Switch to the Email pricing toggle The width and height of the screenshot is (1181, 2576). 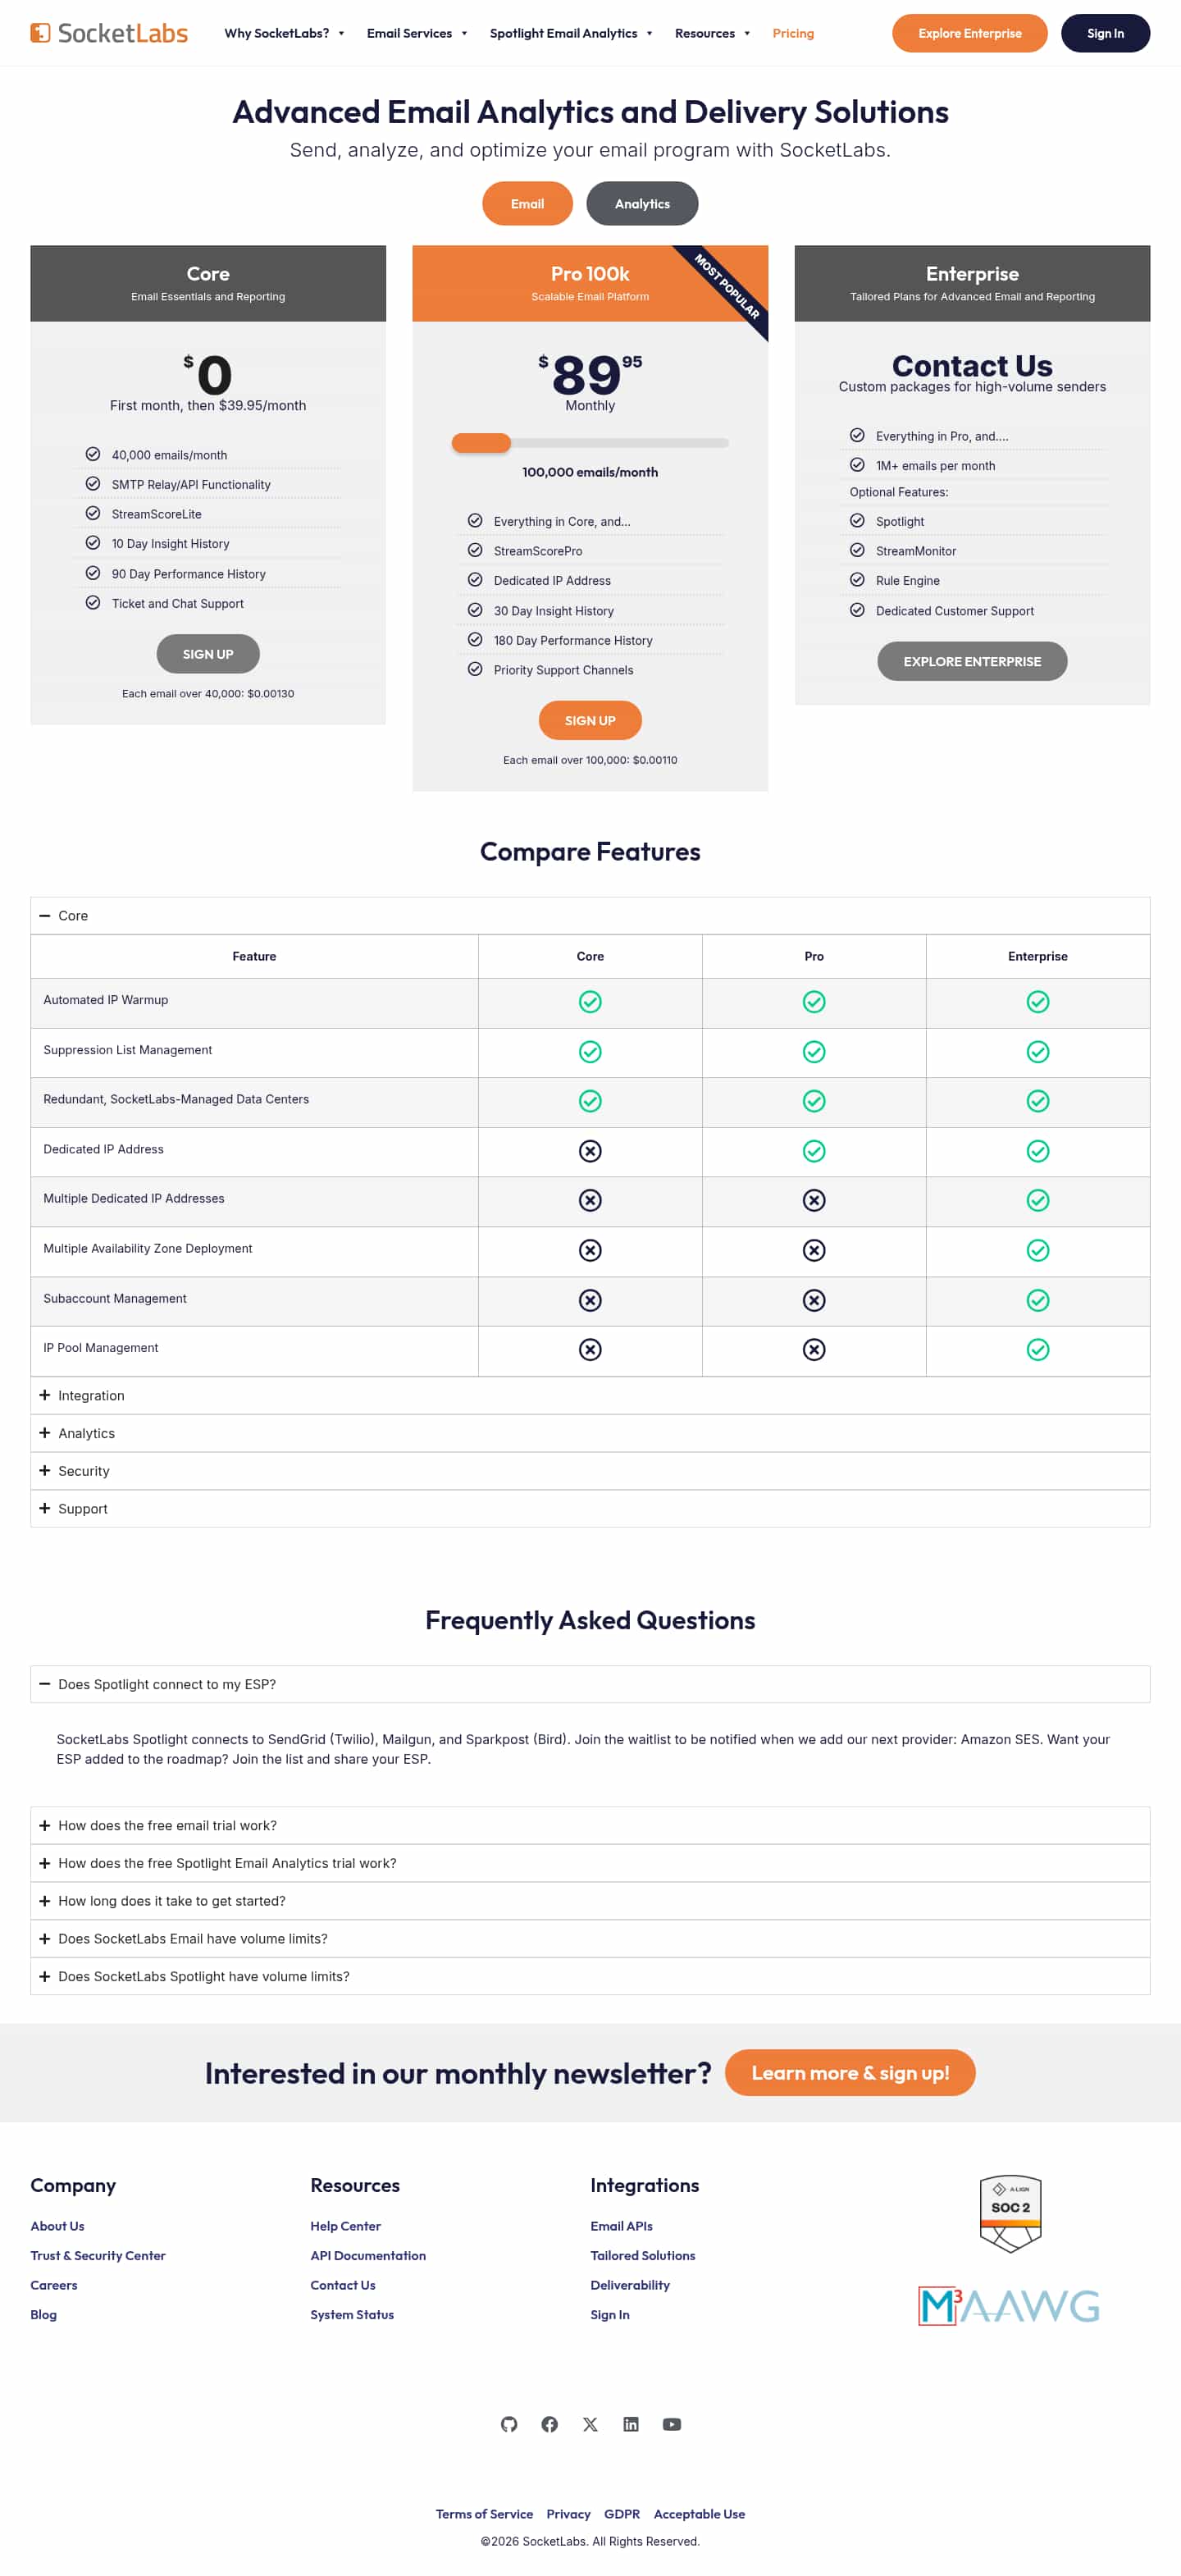(x=527, y=204)
